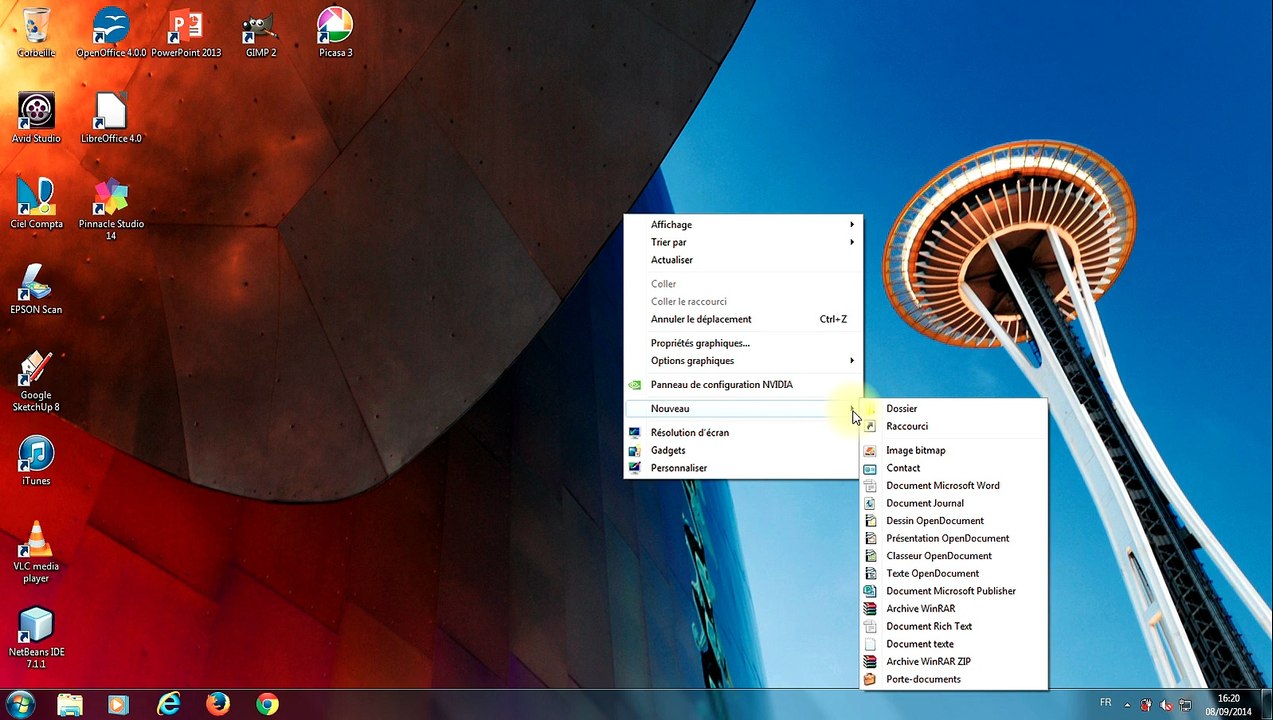The height and width of the screenshot is (720, 1273).
Task: Expand the Affichage submenu
Action: 743,225
